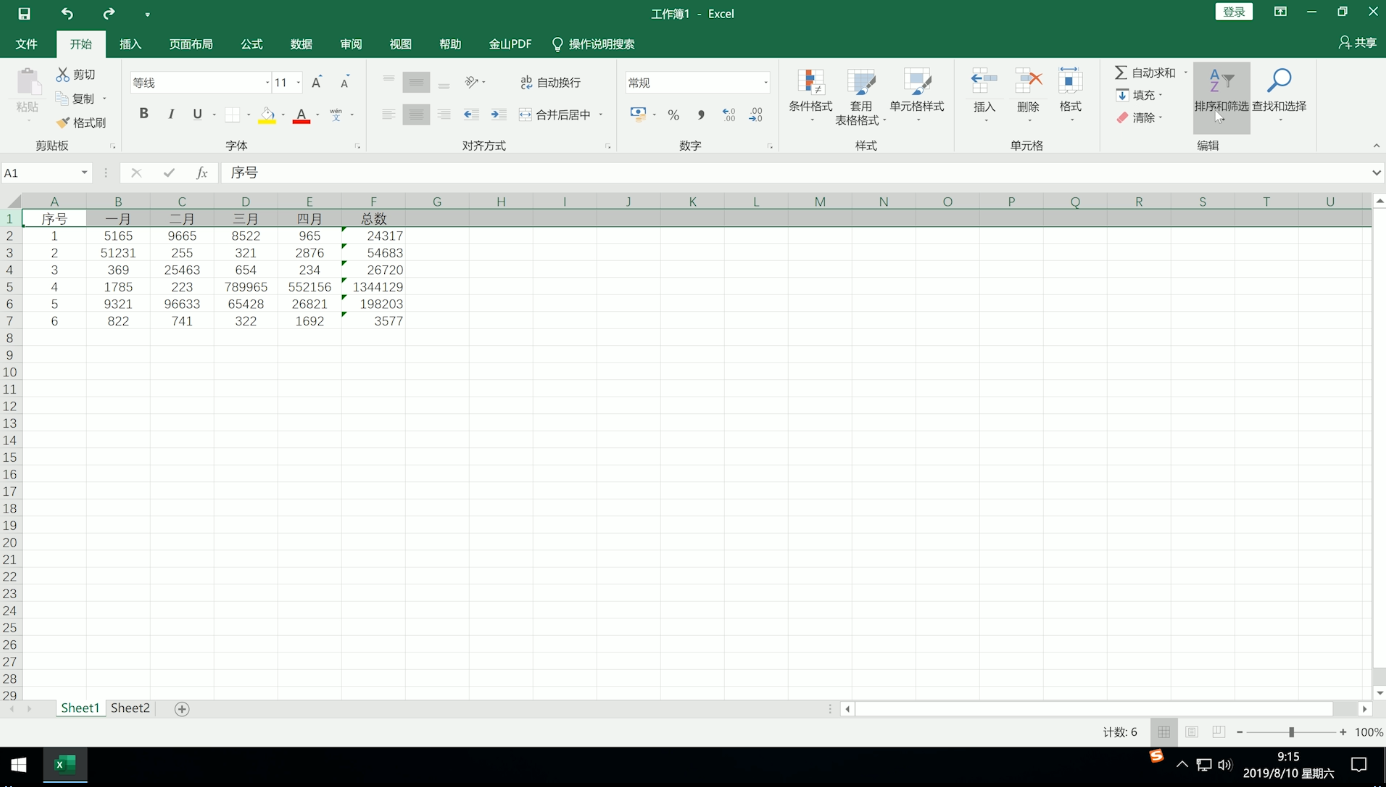
Task: Align text right
Action: 444,115
